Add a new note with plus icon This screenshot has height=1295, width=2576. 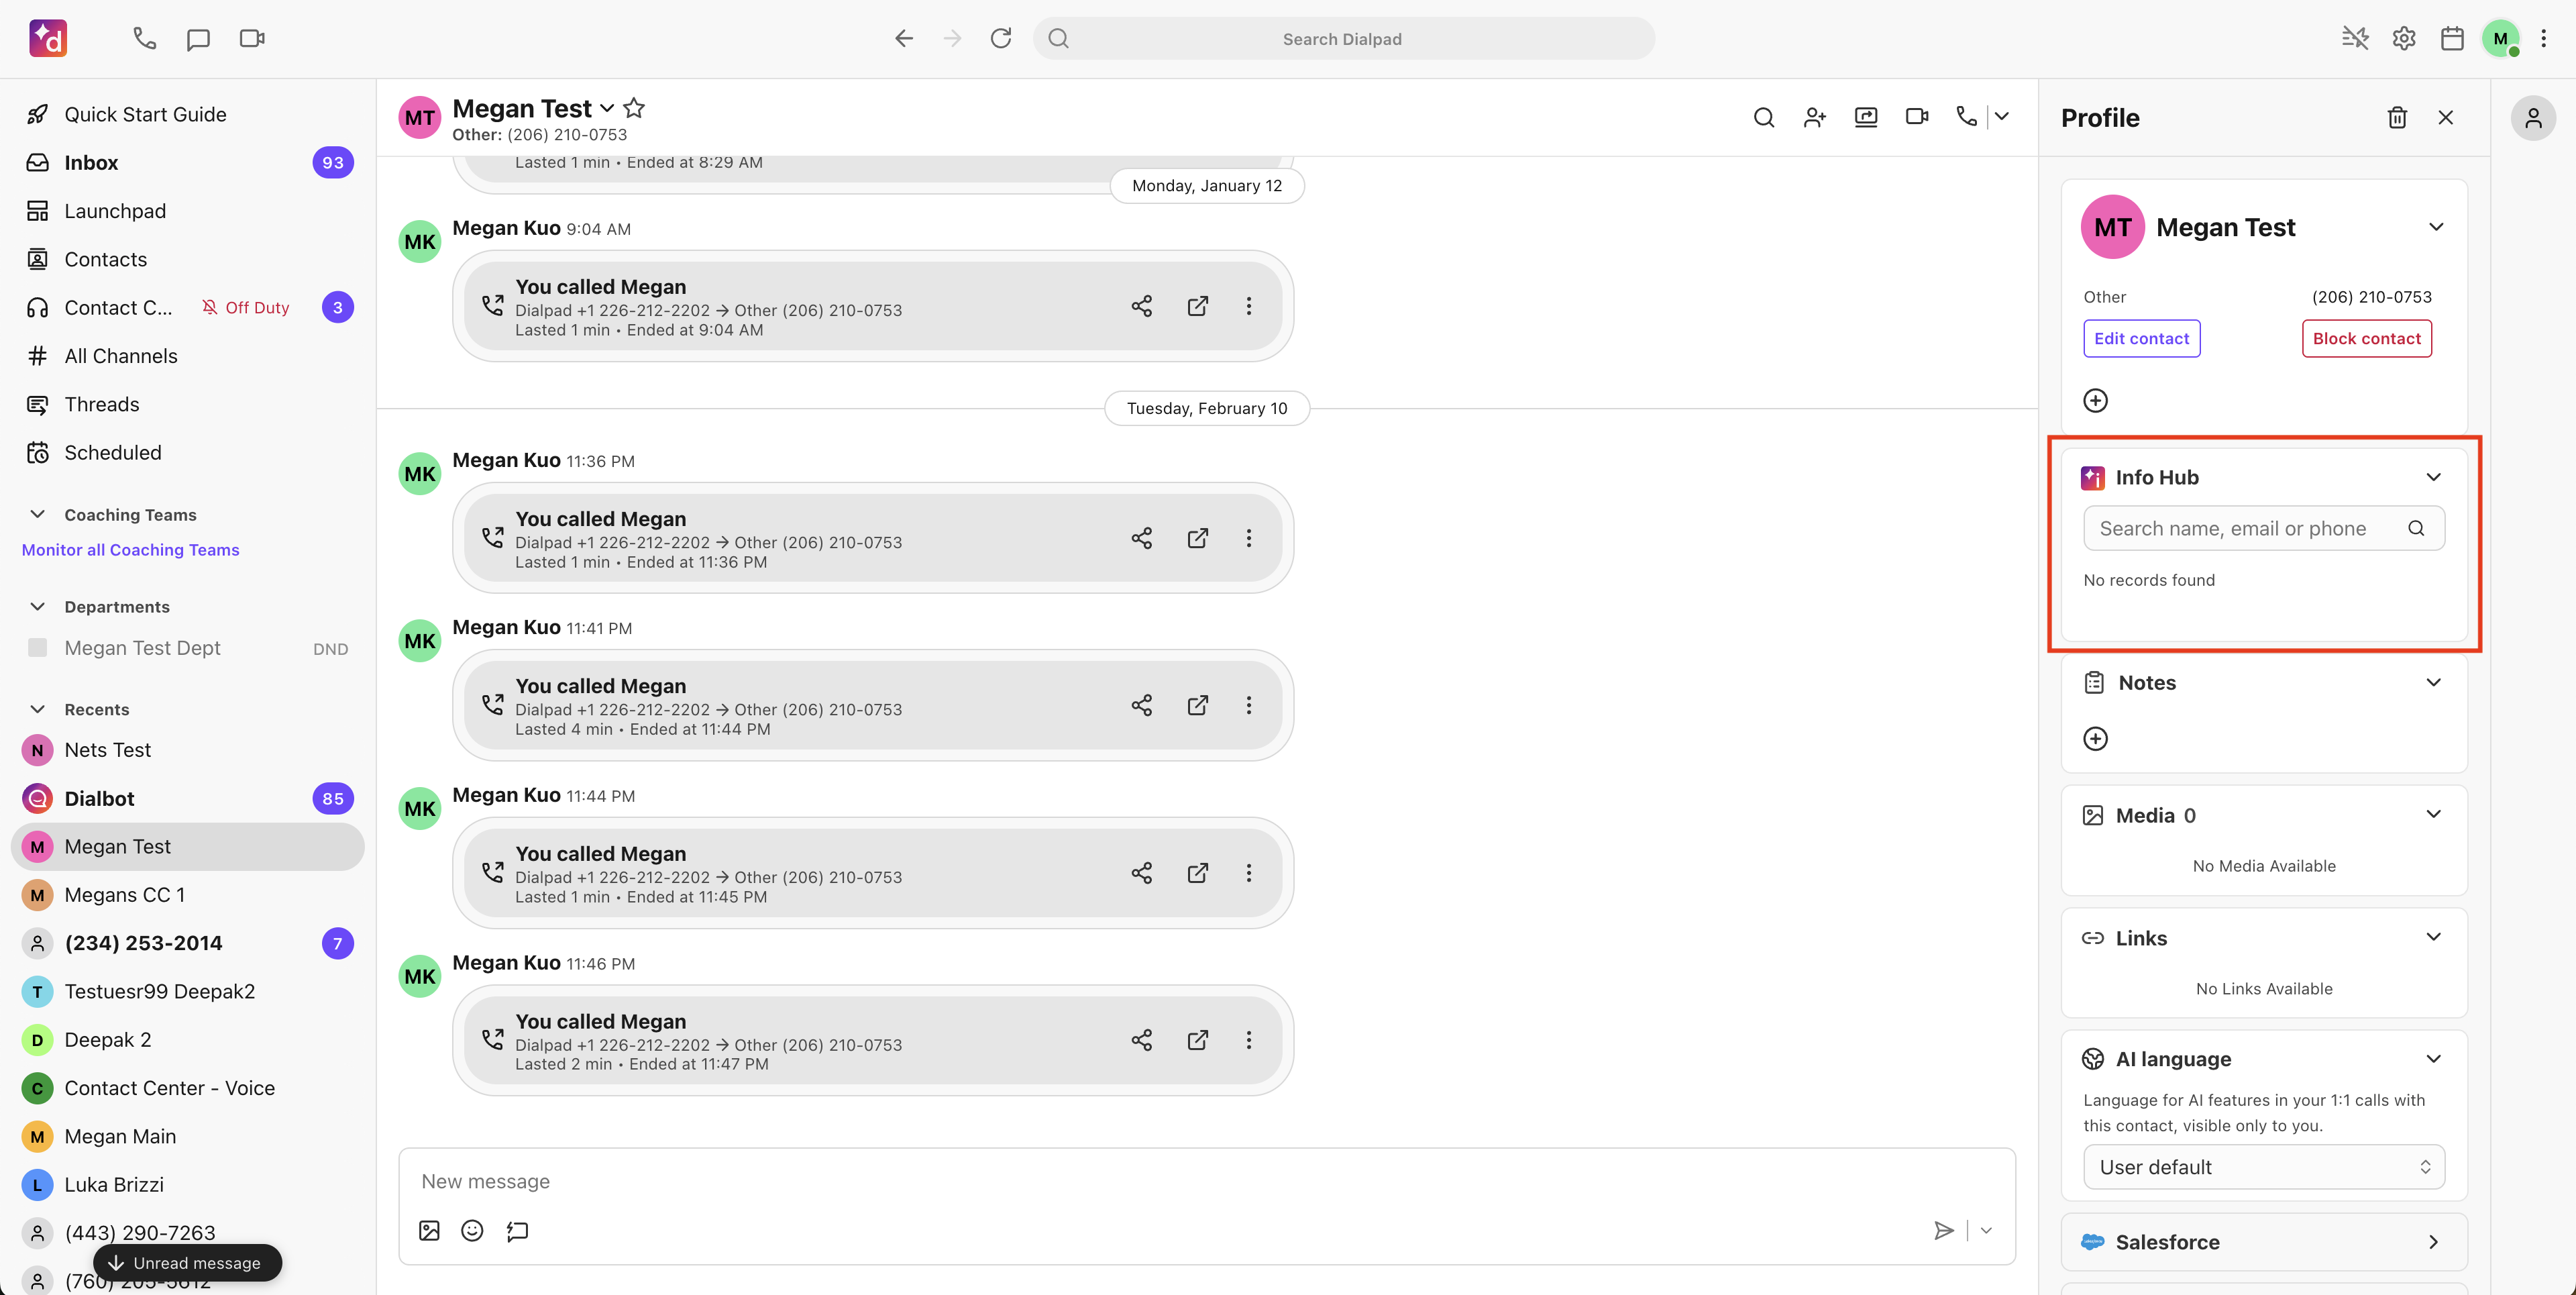coord(2095,739)
